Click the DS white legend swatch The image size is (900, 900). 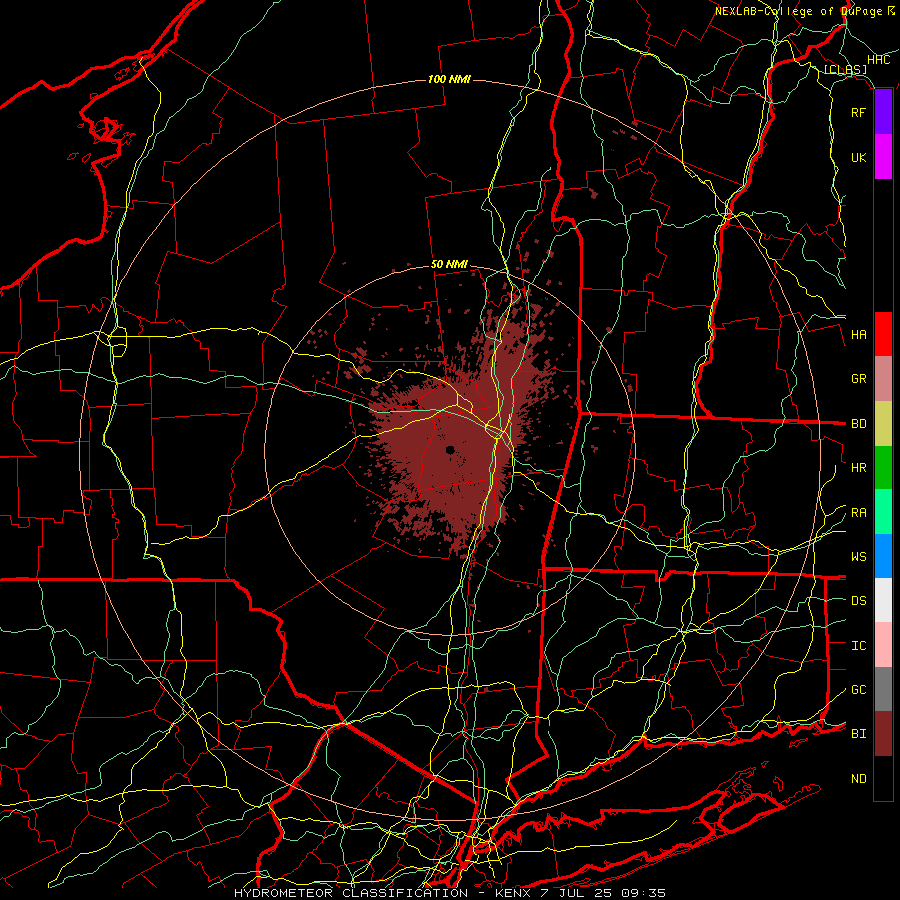pos(883,600)
